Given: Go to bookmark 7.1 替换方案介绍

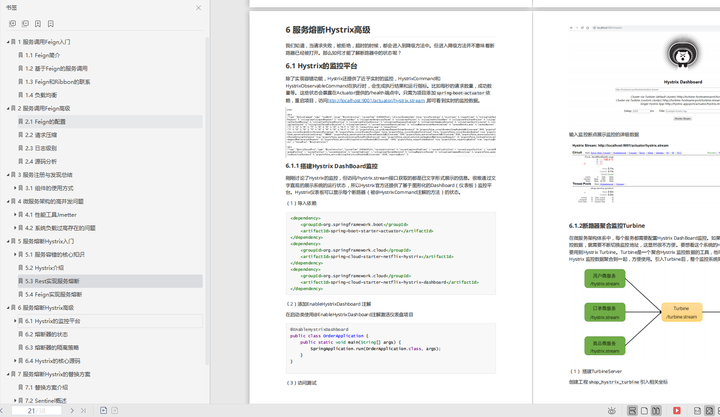Looking at the screenshot, I should coord(46,388).
